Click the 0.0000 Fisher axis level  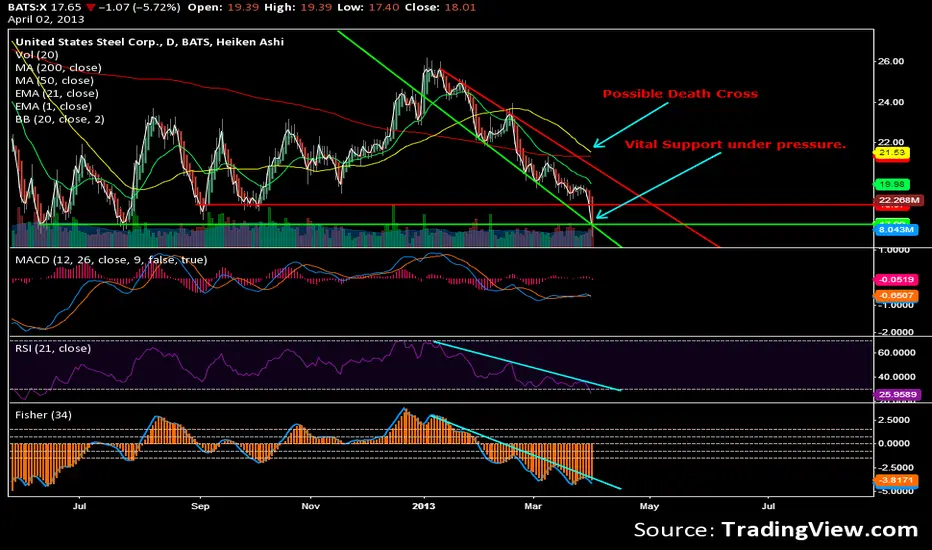(894, 444)
